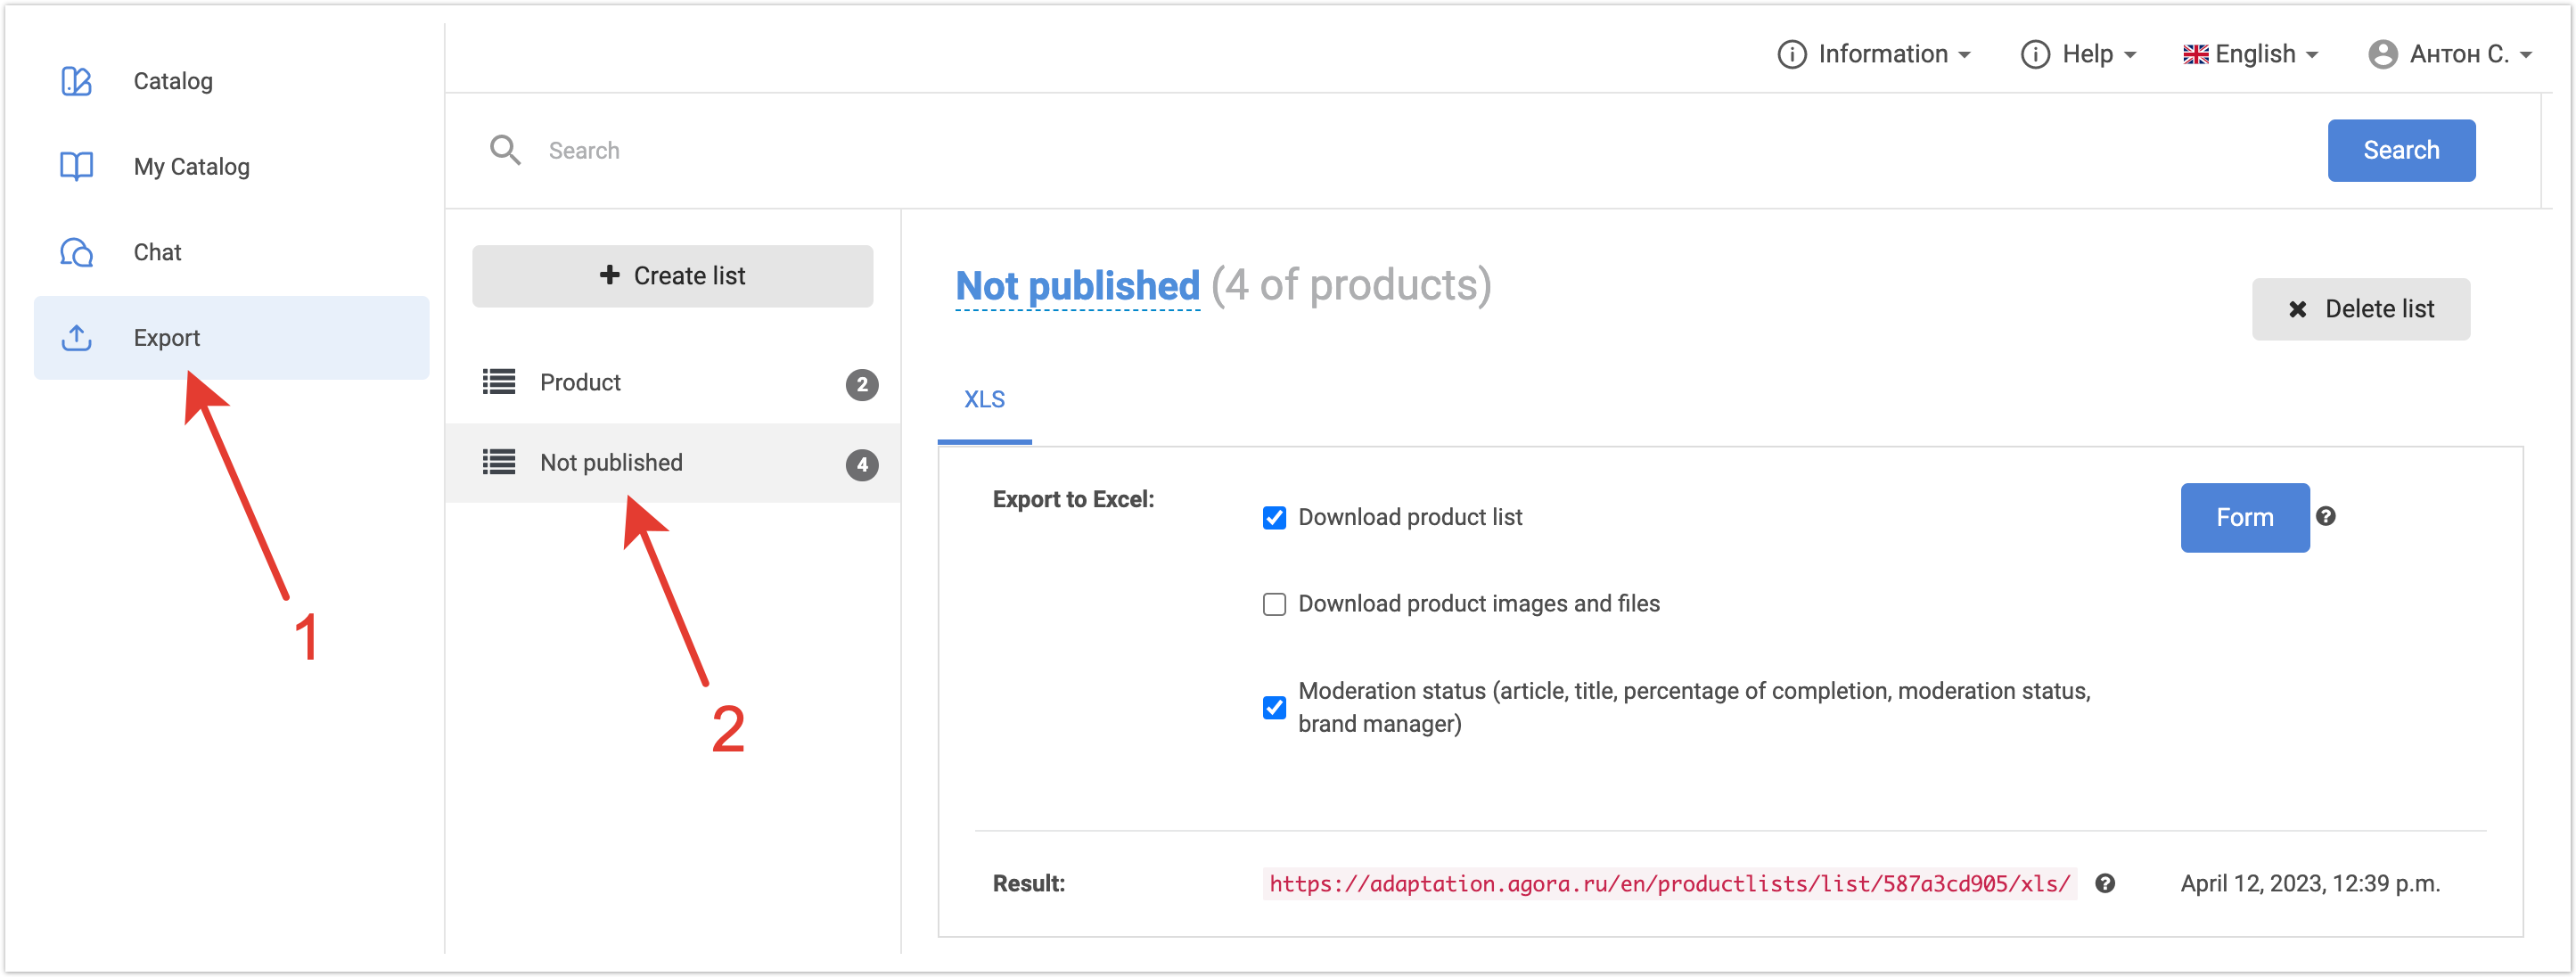Toggle the Moderation status checkbox

(1273, 707)
